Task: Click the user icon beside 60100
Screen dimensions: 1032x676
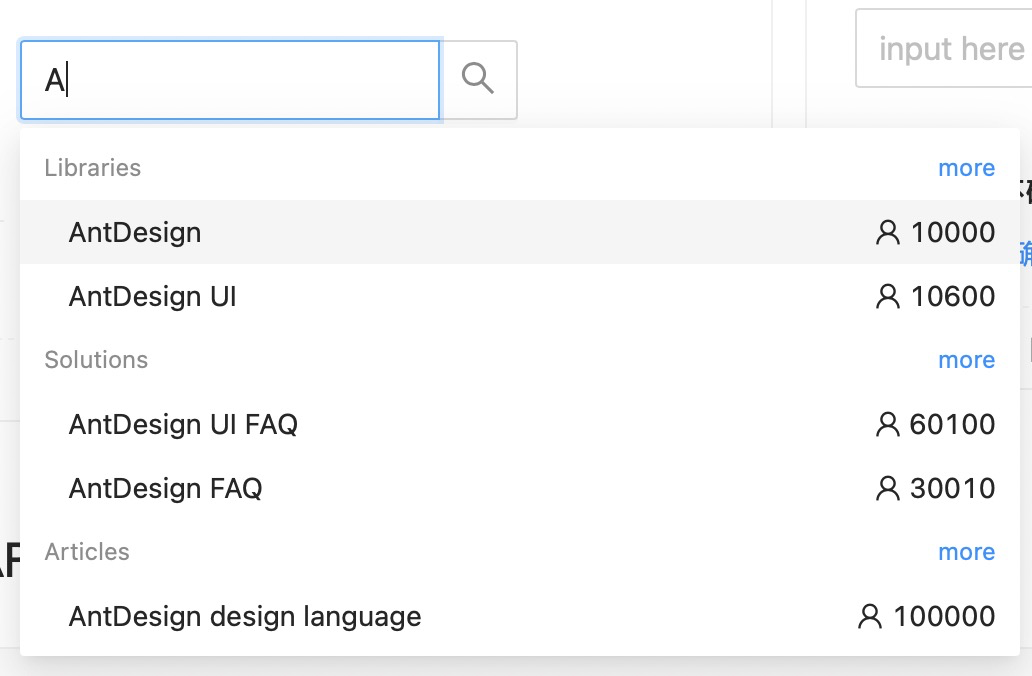Action: pyautogui.click(x=887, y=425)
